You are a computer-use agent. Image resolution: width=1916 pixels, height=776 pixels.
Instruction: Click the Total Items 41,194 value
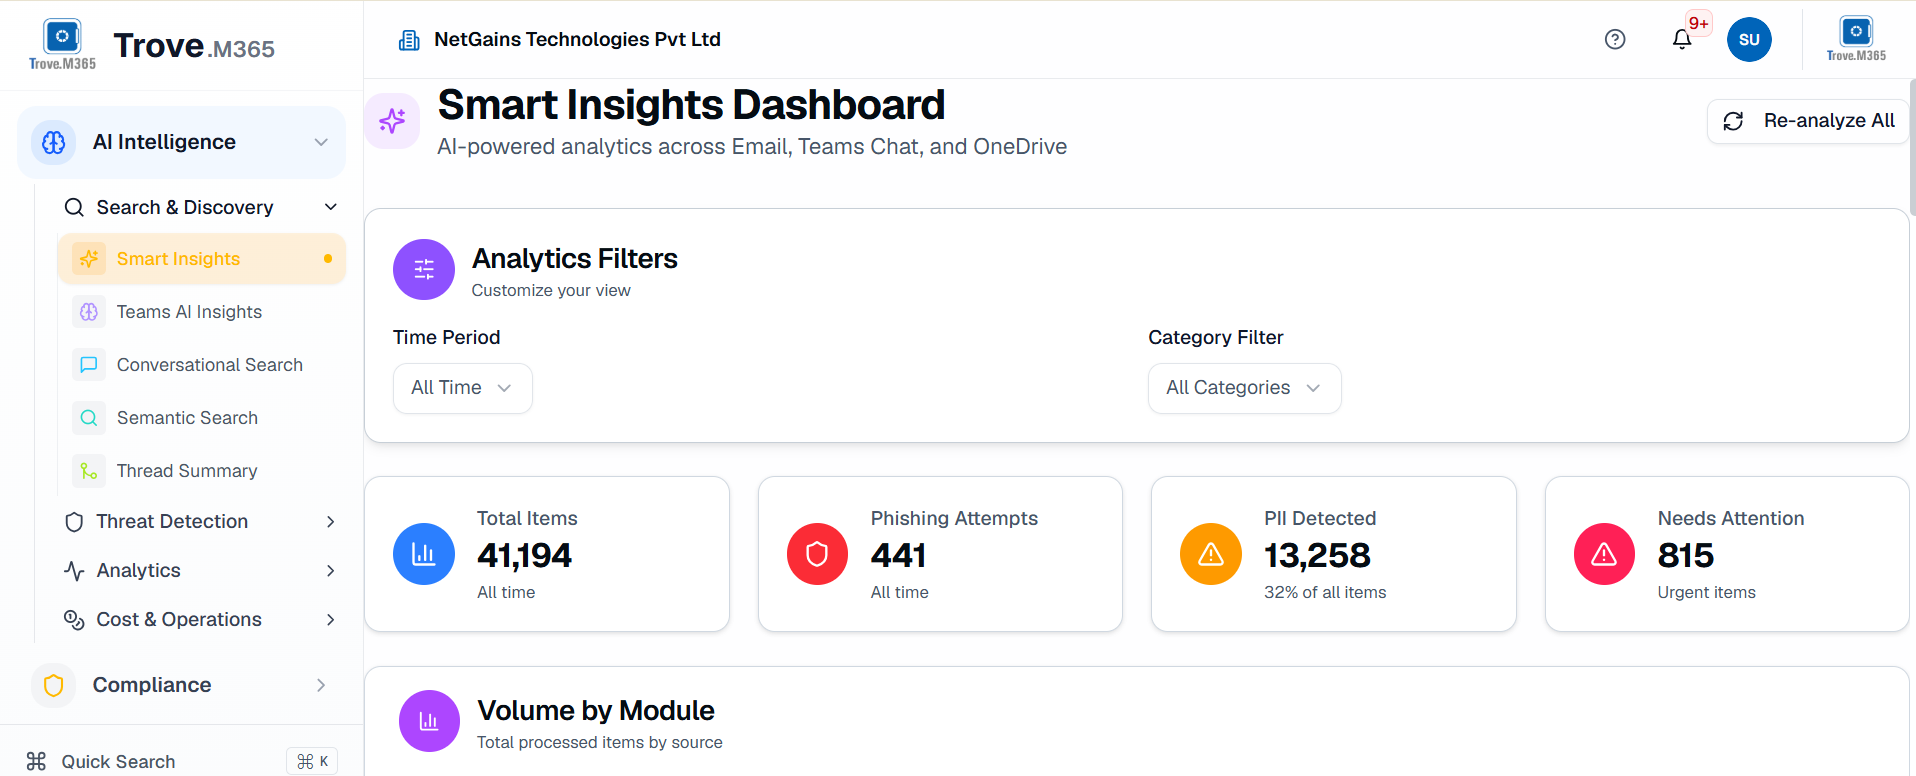point(524,555)
